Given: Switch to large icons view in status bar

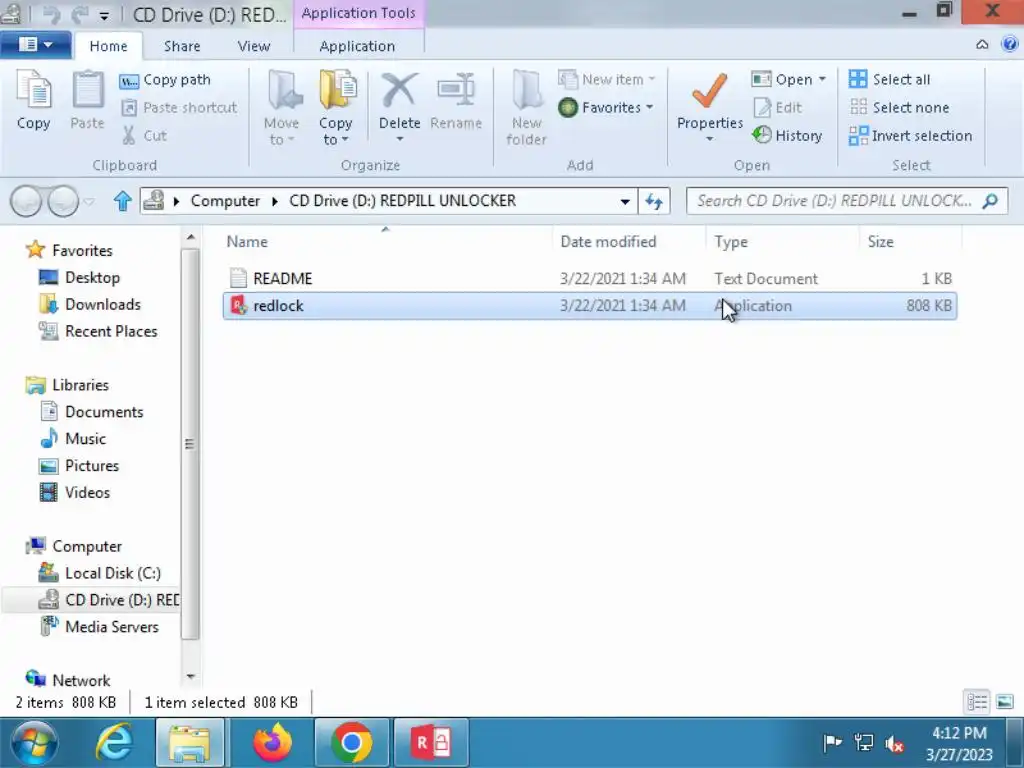Looking at the screenshot, I should (x=1004, y=703).
